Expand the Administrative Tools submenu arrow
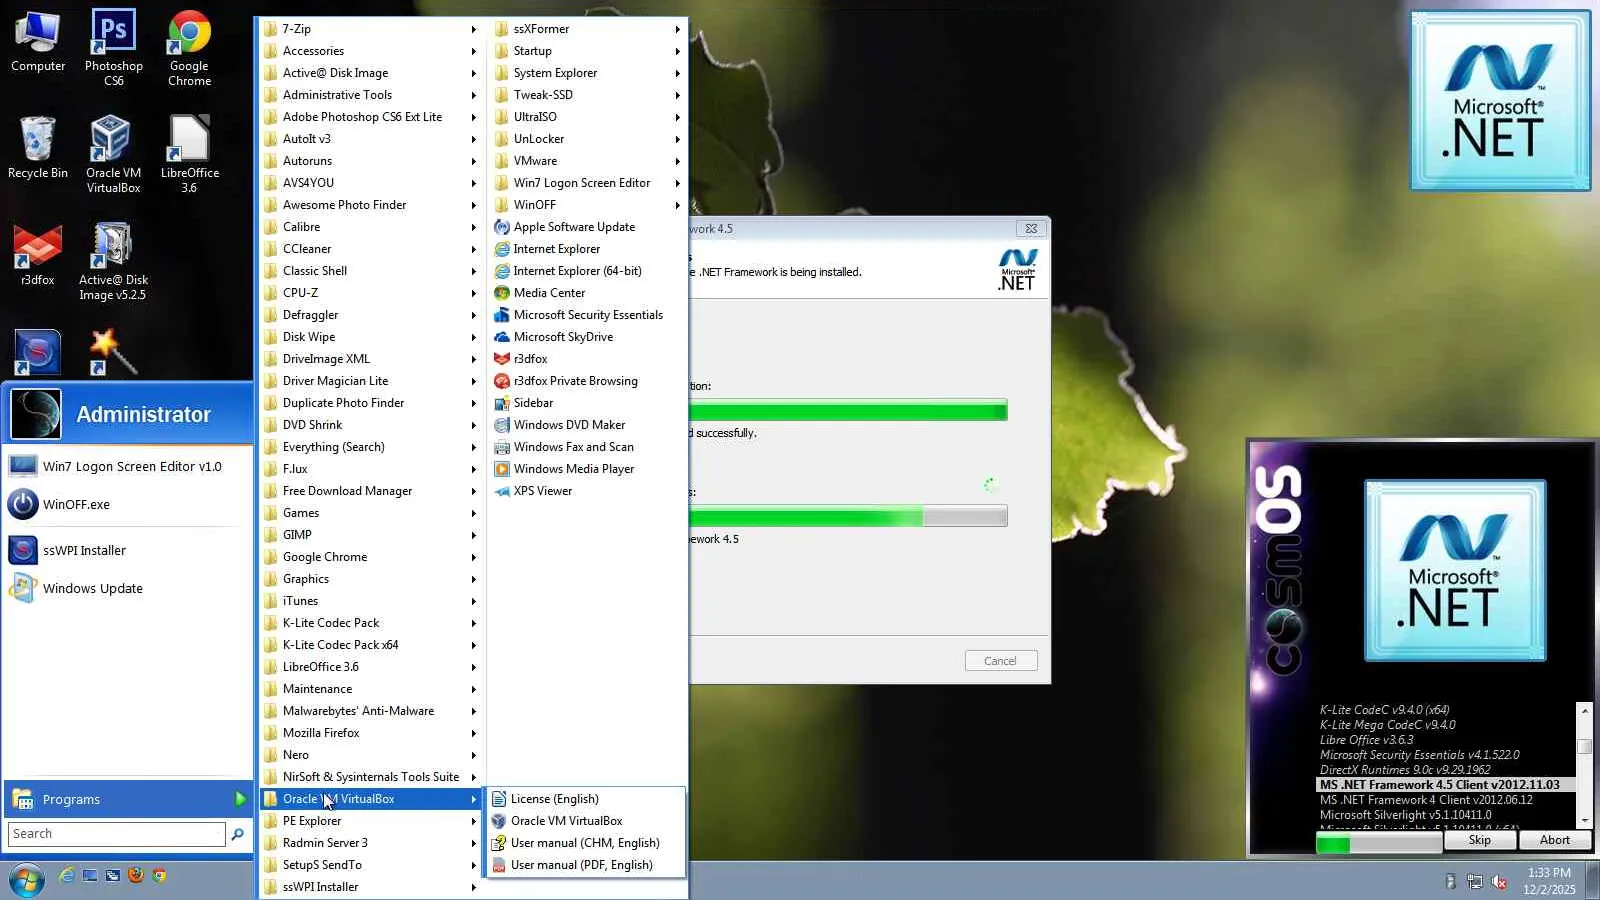Viewport: 1600px width, 900px height. (x=474, y=95)
